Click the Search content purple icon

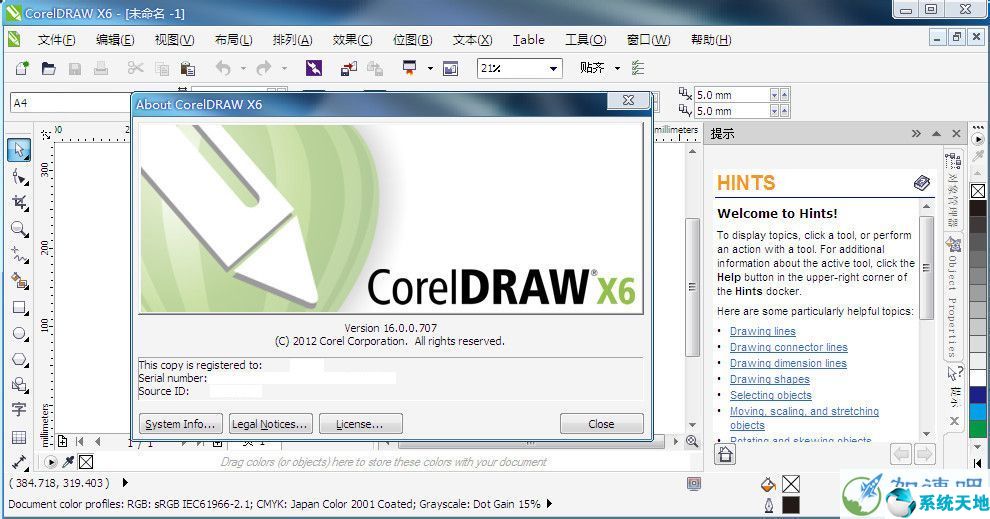click(x=314, y=68)
